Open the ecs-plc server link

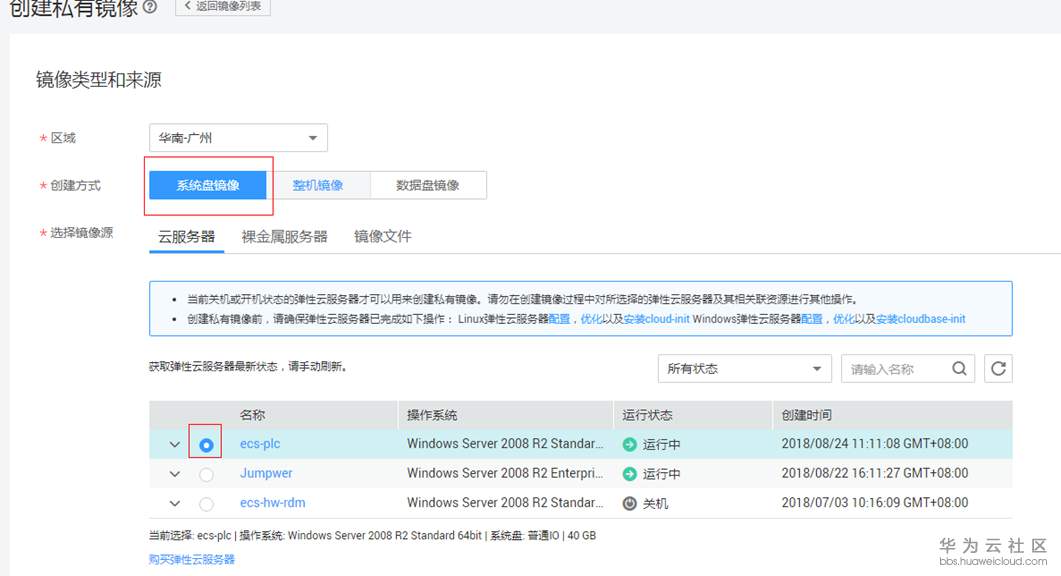coord(260,443)
